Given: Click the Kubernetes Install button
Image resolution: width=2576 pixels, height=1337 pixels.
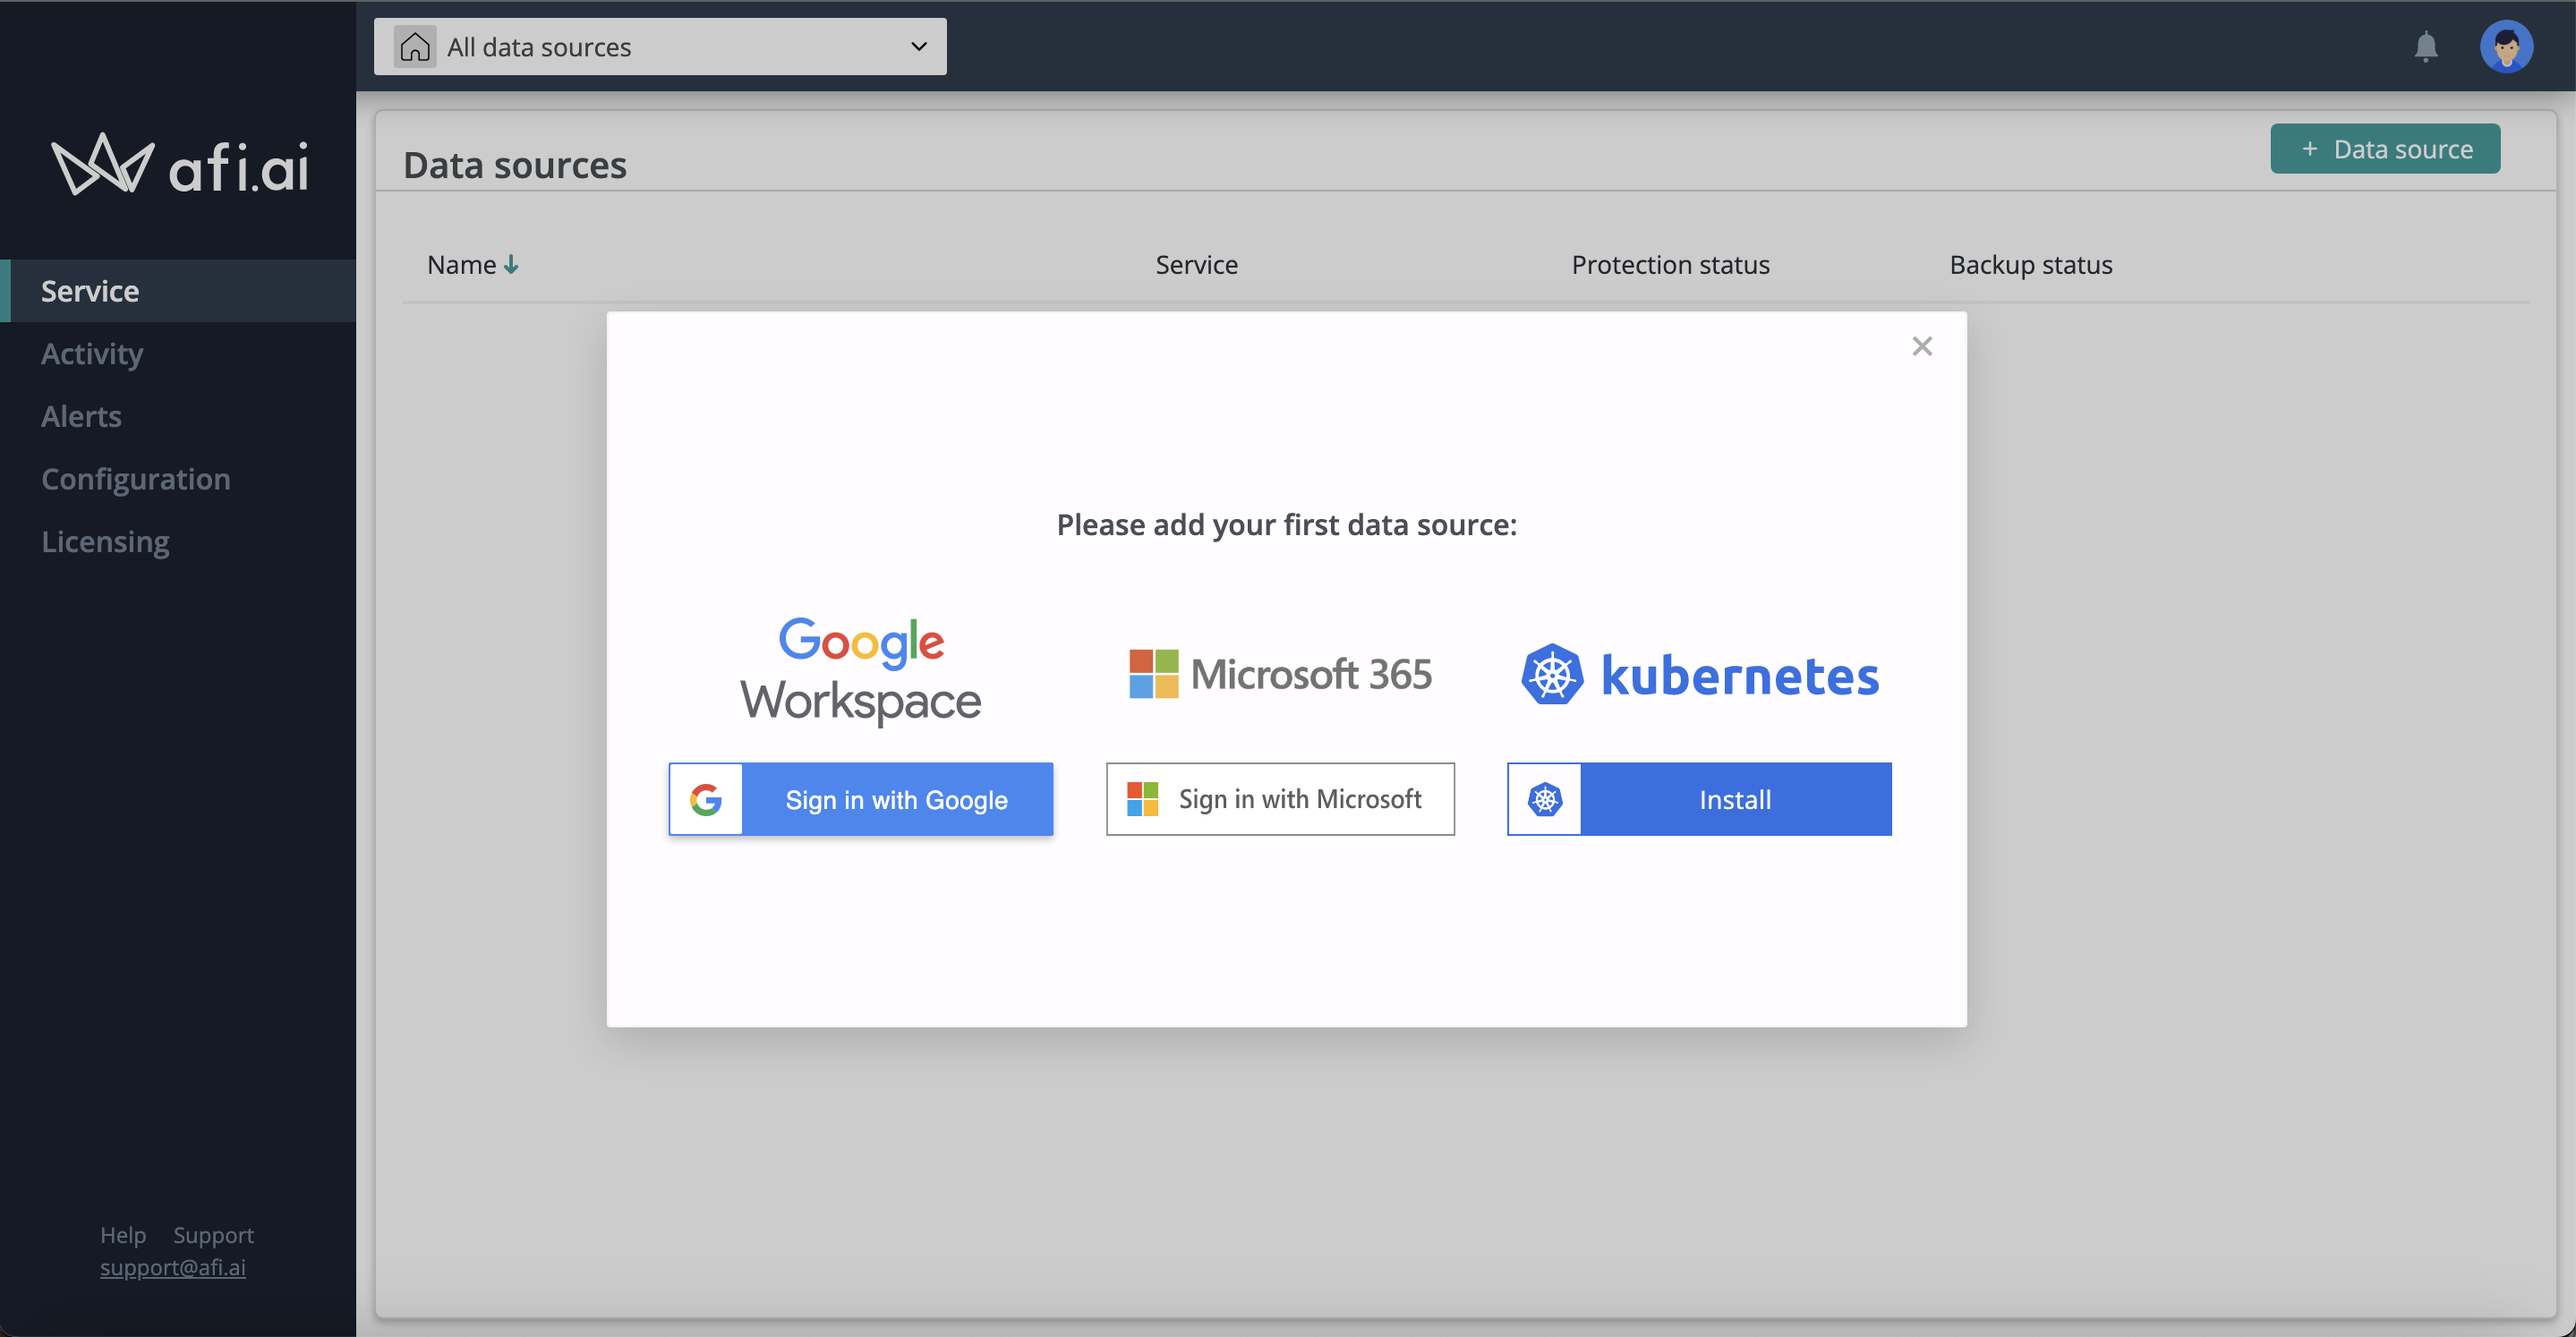Looking at the screenshot, I should 1699,799.
